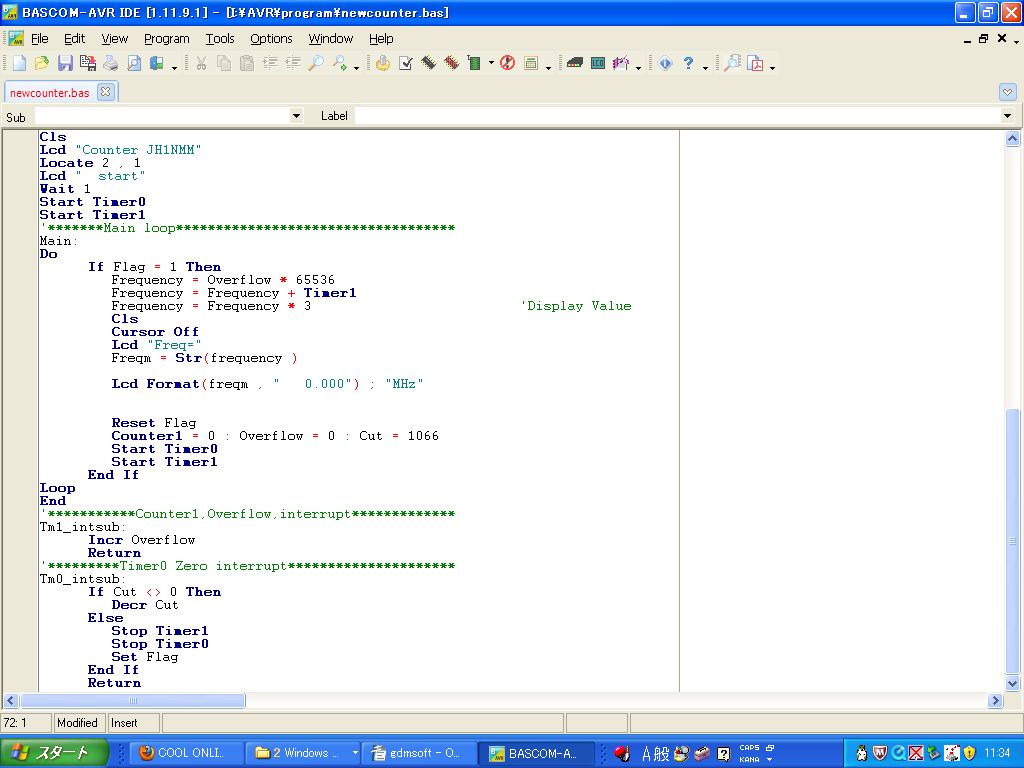Screen dimensions: 1024x768
Task: Click the blue information diamond icon
Action: pos(665,63)
